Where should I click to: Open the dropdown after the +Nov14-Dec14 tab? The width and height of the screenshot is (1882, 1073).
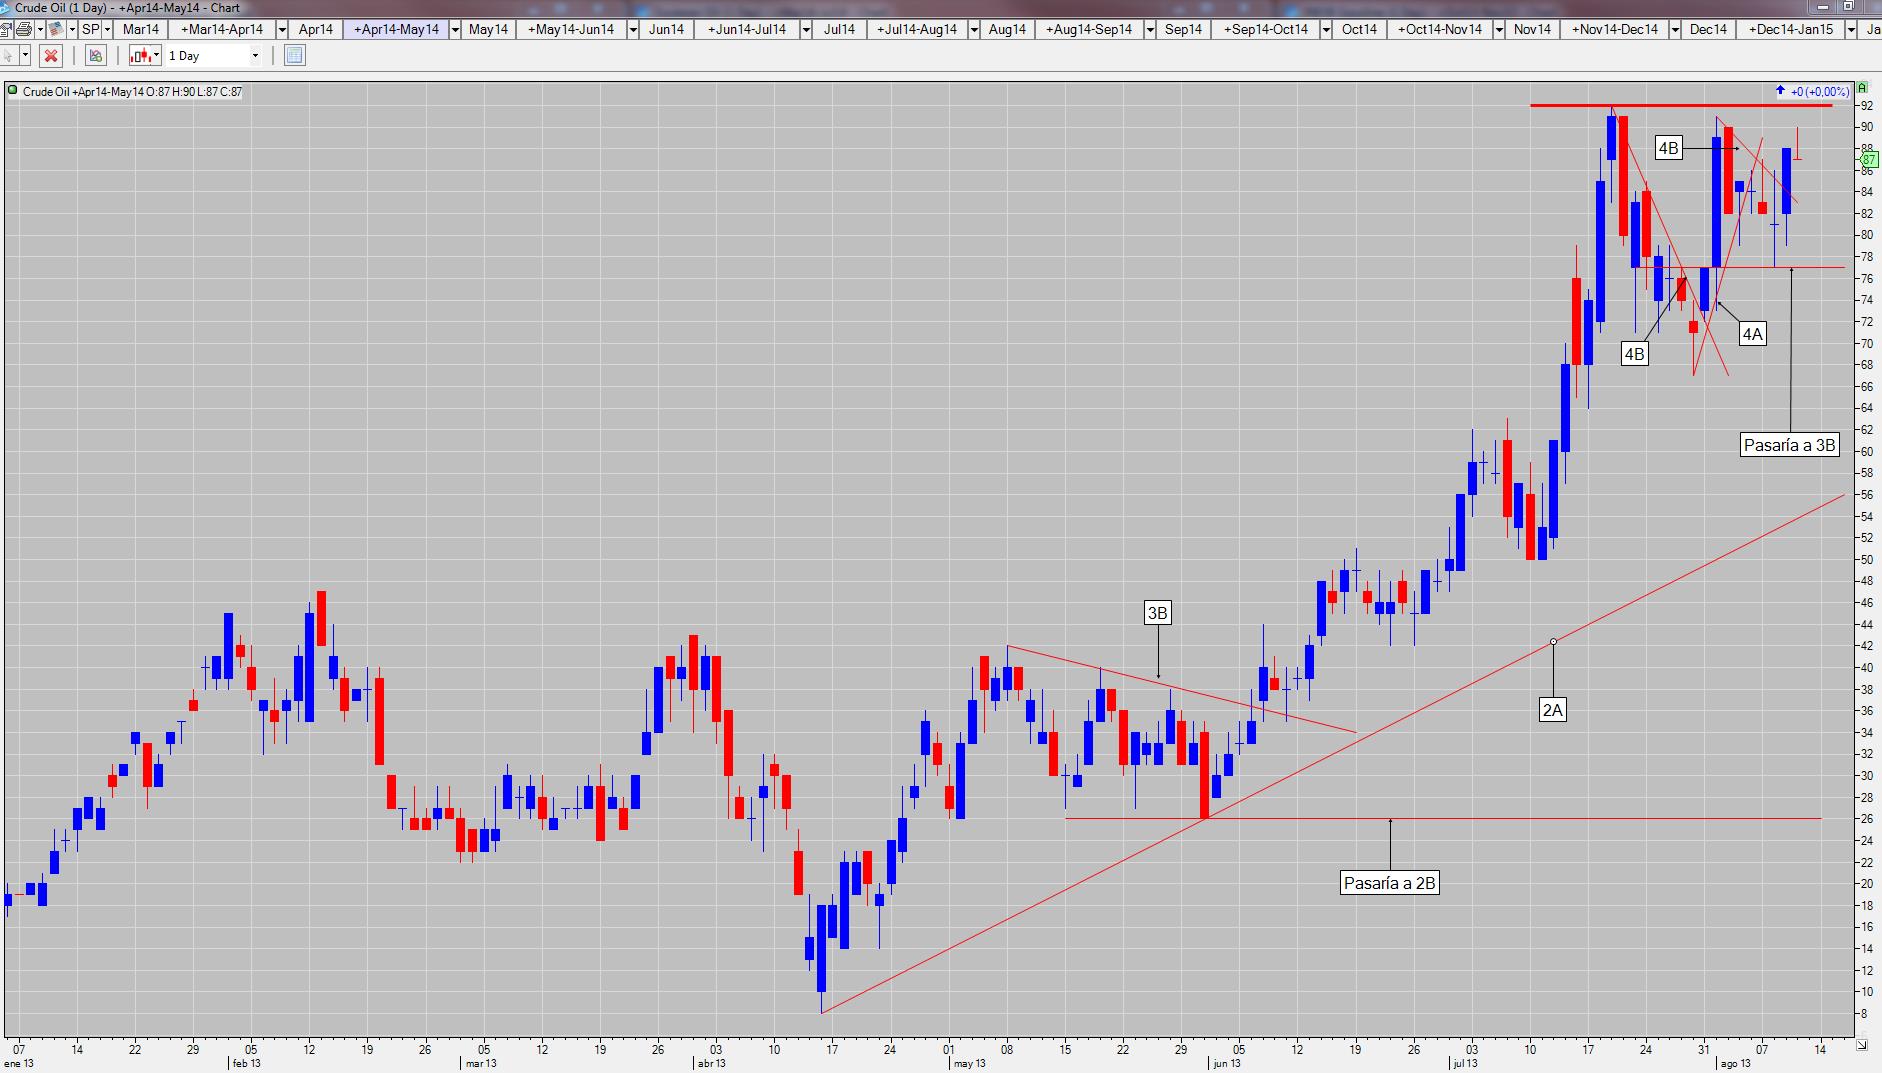coord(1675,29)
